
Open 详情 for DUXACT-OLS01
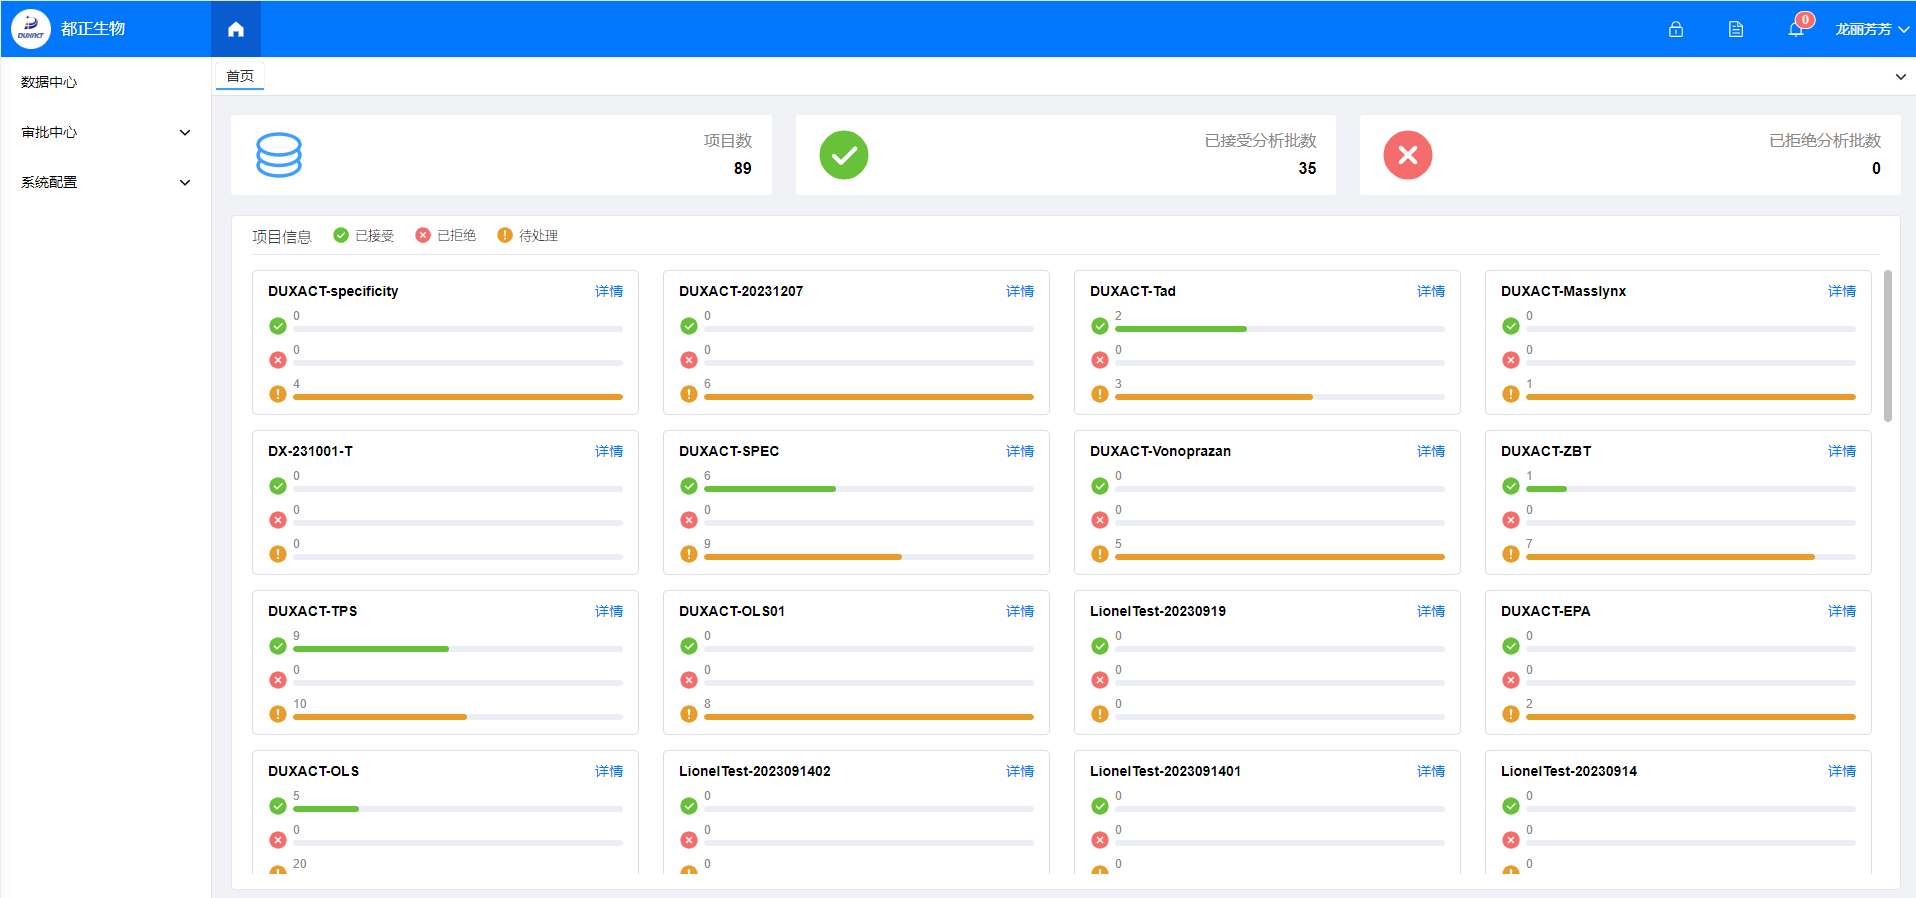[x=1020, y=611]
